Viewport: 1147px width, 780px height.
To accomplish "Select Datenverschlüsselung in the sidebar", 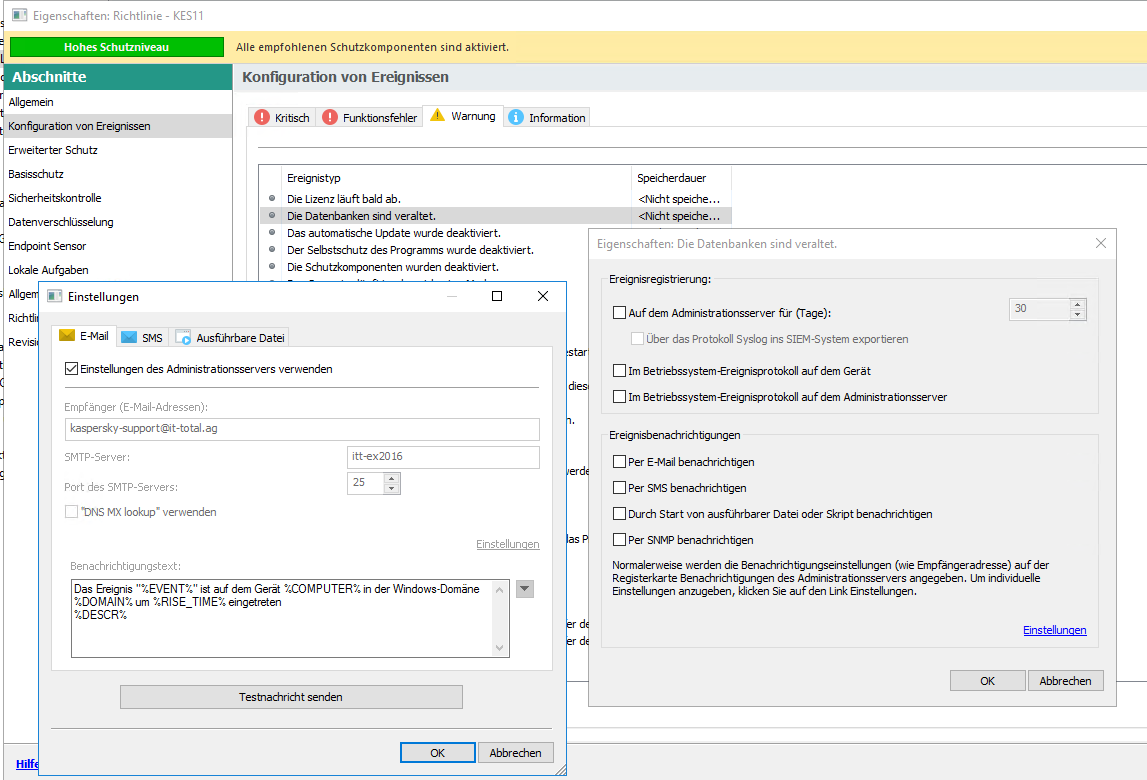I will pos(61,222).
